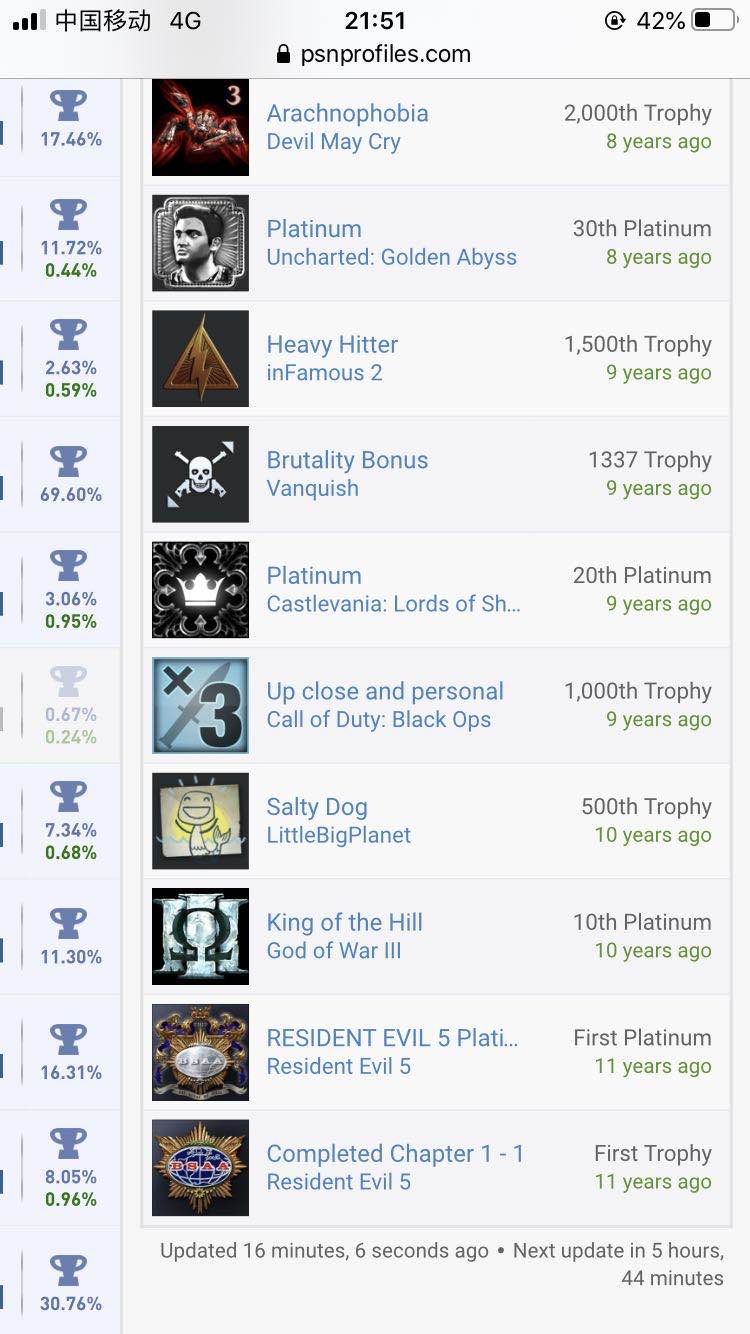
Task: Tap the Salty Dog sticker icon
Action: tap(200, 821)
